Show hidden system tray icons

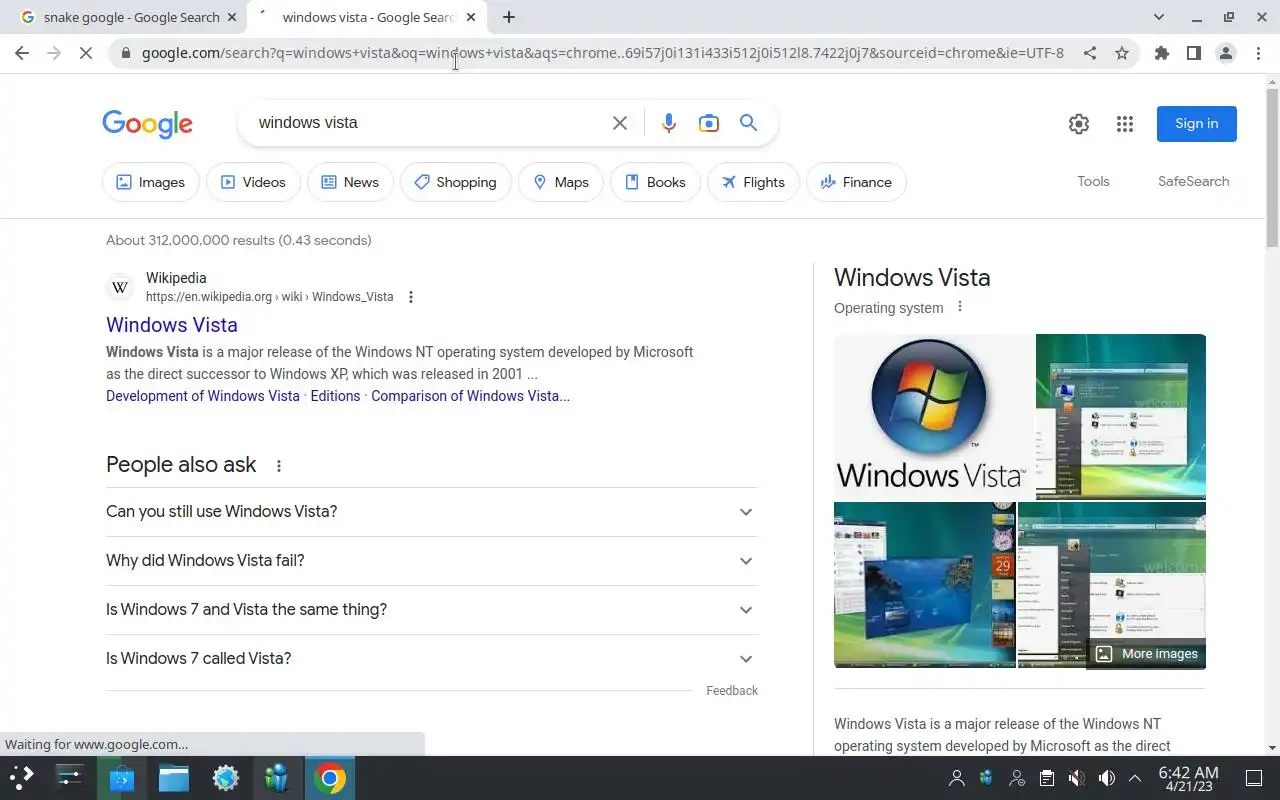[x=1135, y=778]
